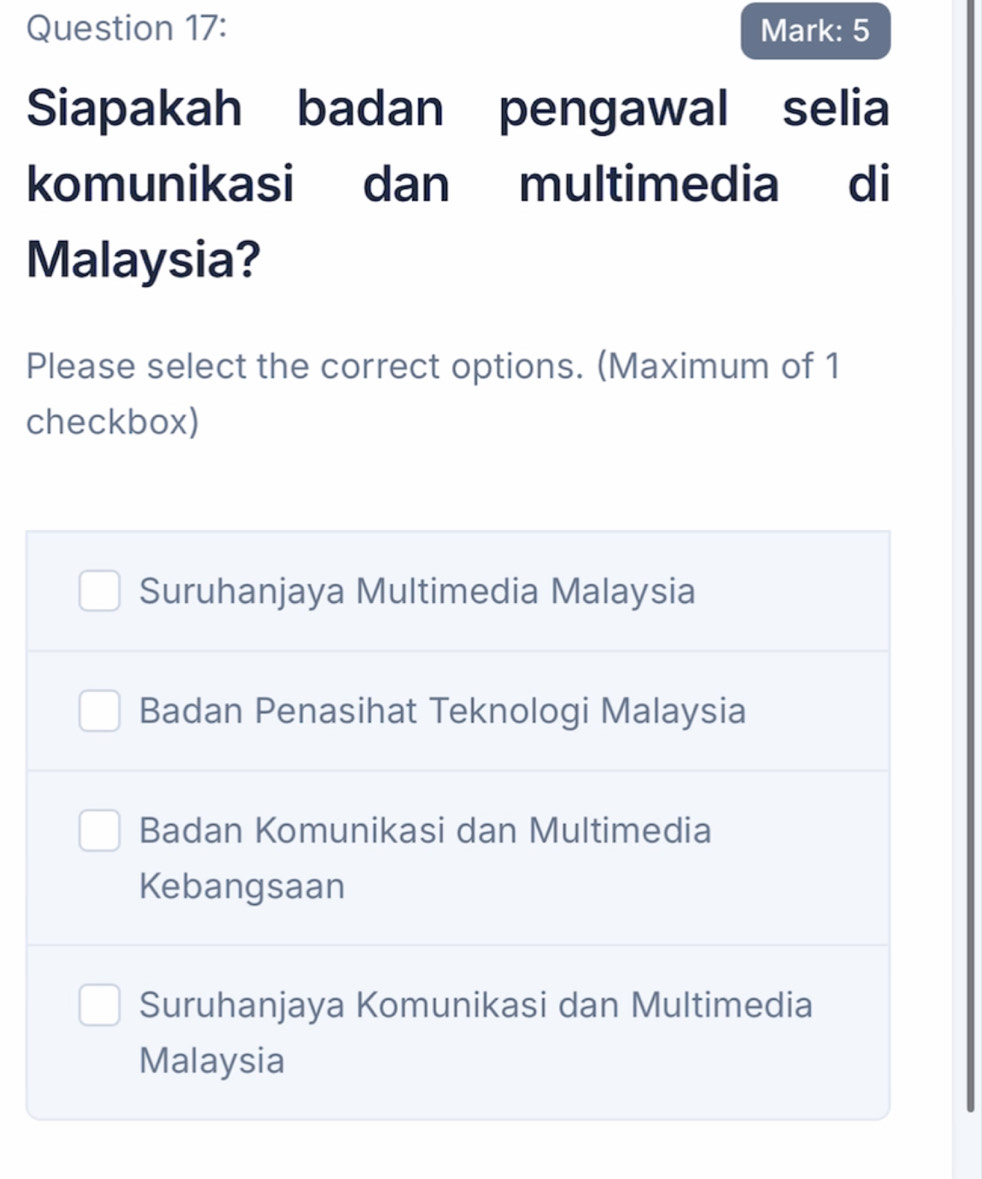Click the Mark: 5 badge

(814, 31)
